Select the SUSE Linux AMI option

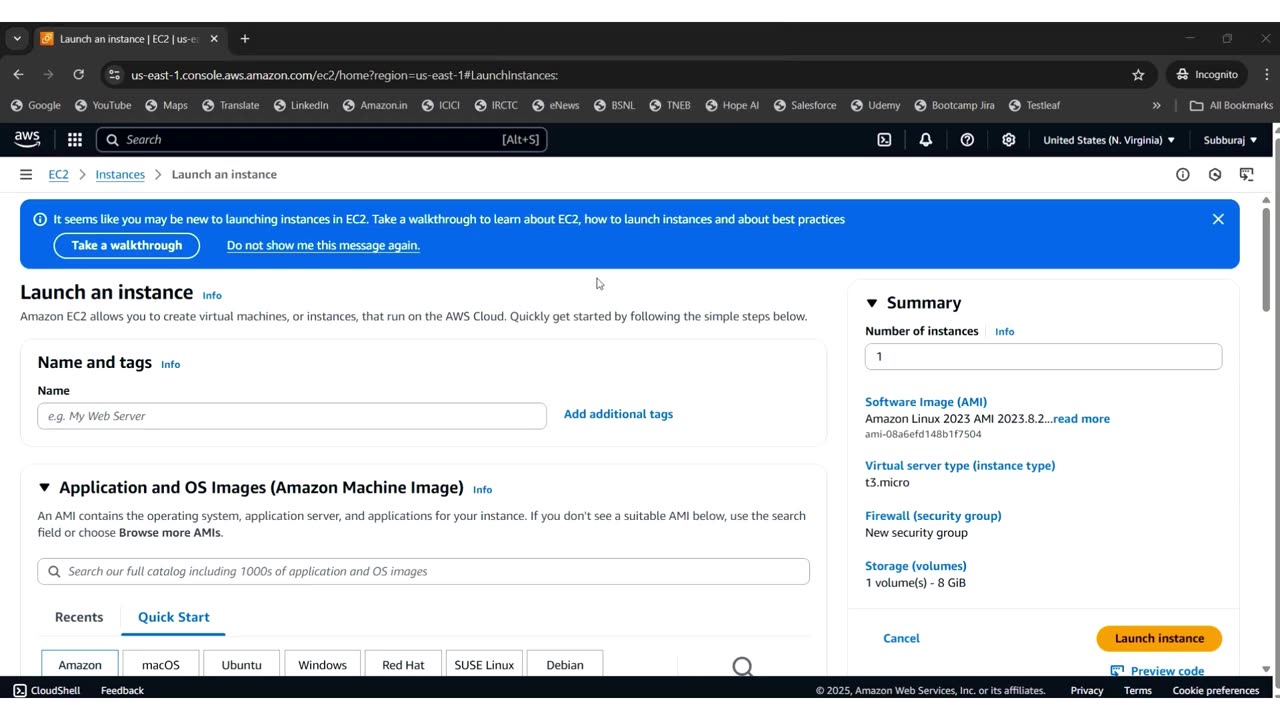485,664
